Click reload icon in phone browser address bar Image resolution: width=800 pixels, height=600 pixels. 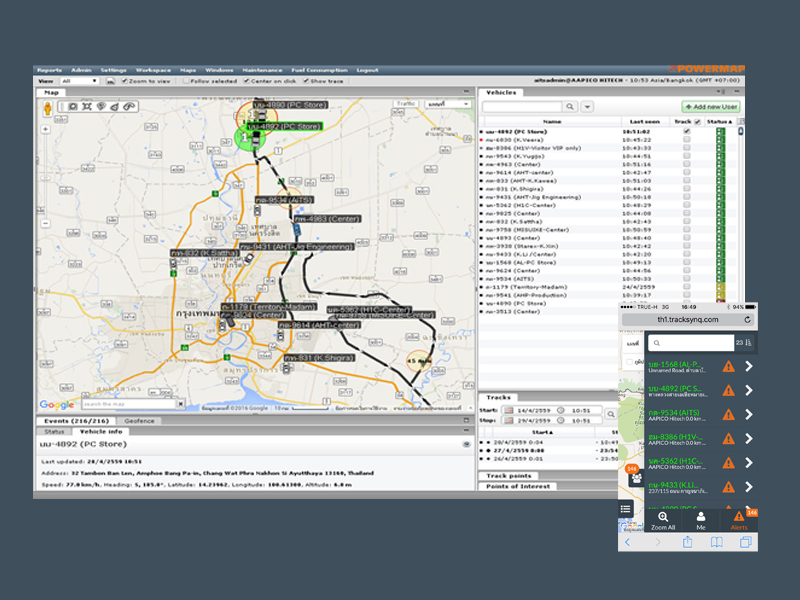[747, 320]
